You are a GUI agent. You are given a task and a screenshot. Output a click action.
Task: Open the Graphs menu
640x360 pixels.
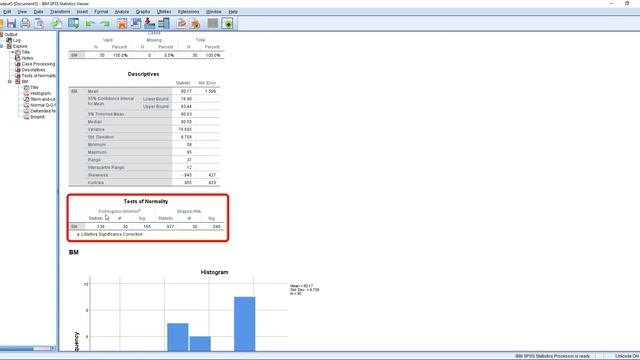143,12
